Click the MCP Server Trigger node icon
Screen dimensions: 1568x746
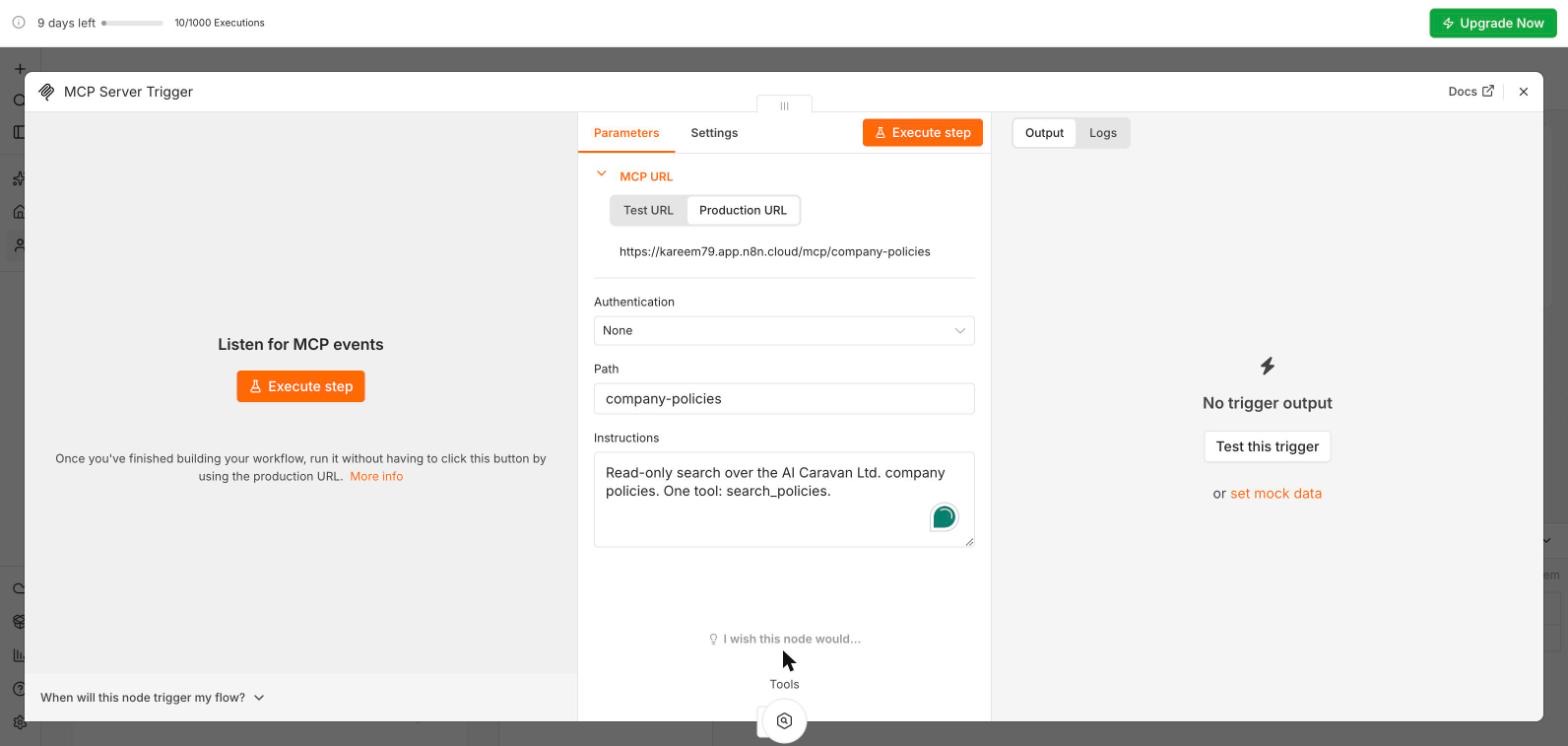46,92
